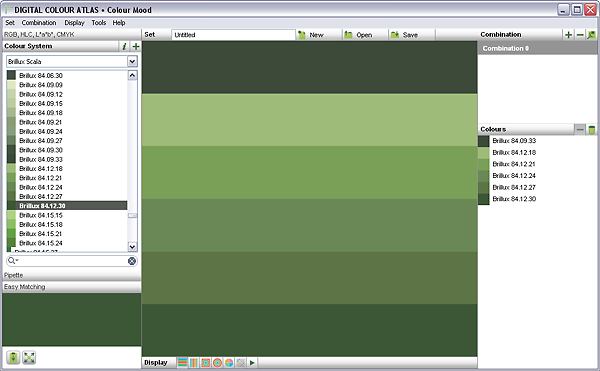Viewport: 600px width, 371px height.
Task: Expand the Easy Matching panel
Action: click(x=72, y=287)
